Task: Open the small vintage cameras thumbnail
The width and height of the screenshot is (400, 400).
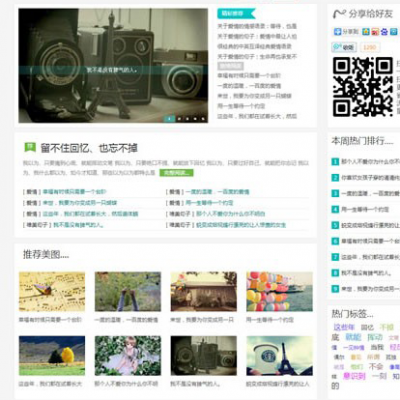Action: pyautogui.click(x=204, y=356)
